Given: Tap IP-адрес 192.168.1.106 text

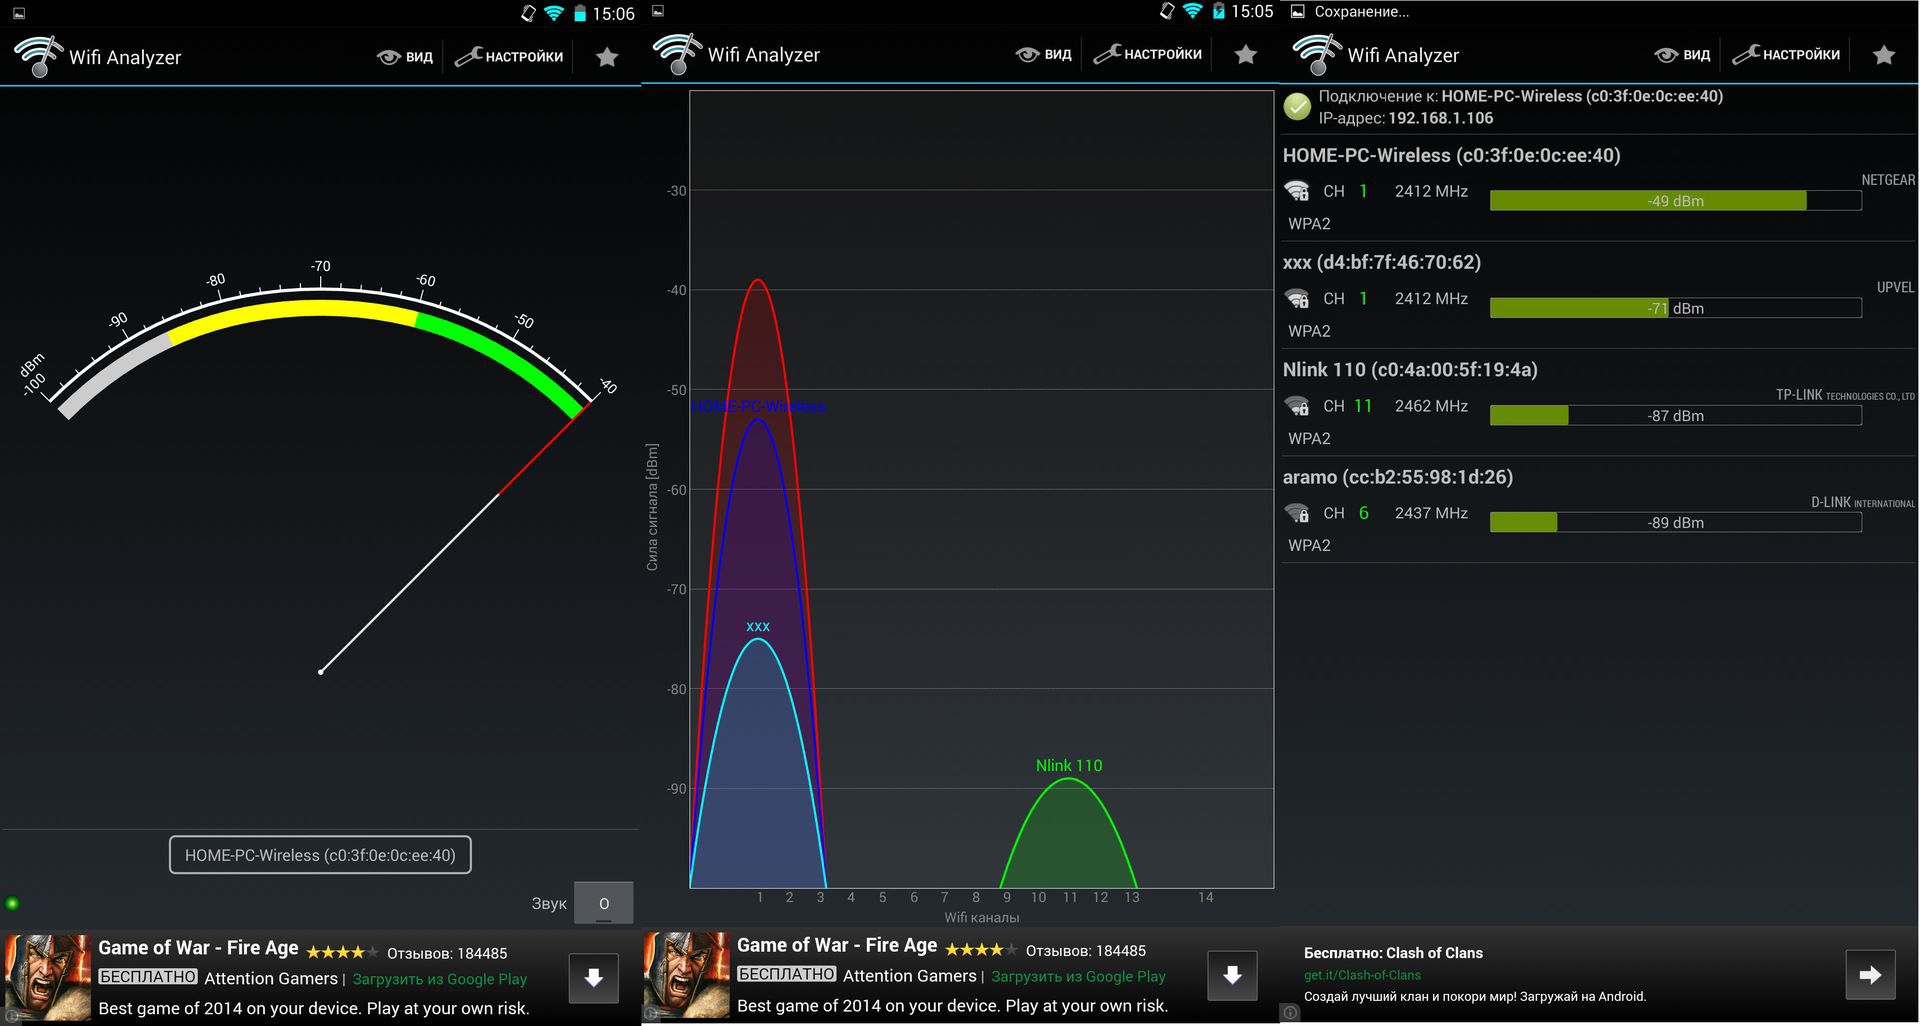Looking at the screenshot, I should pos(1405,118).
